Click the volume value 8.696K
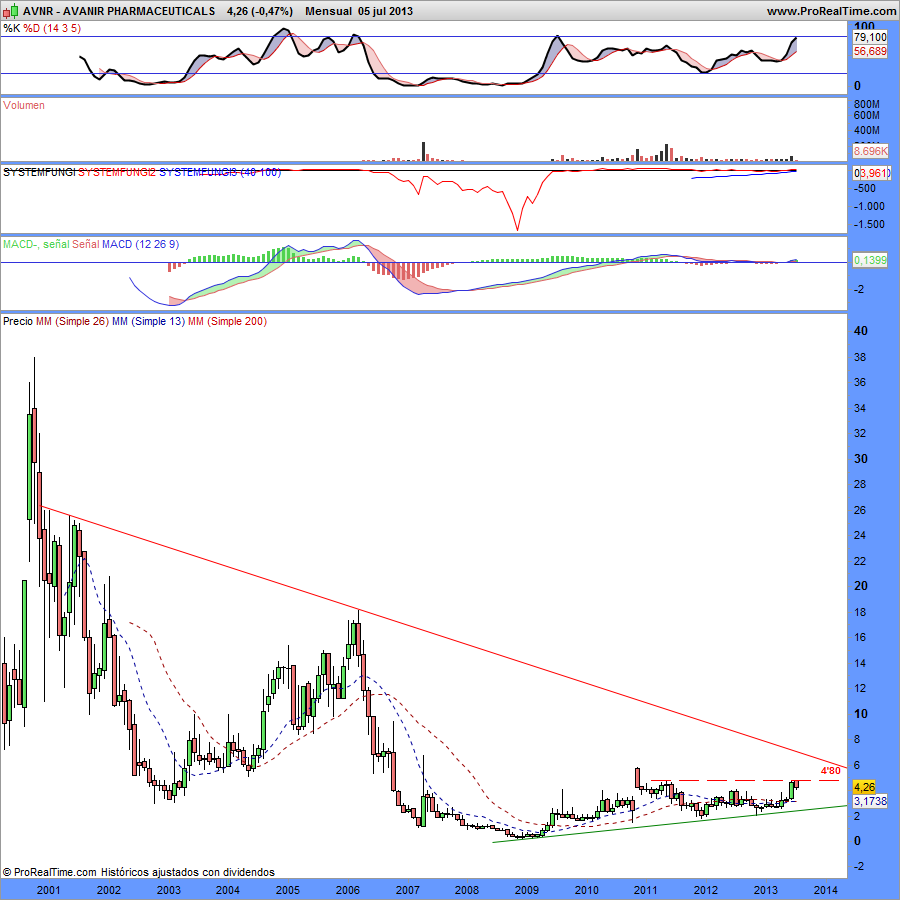900x900 pixels. click(x=870, y=152)
